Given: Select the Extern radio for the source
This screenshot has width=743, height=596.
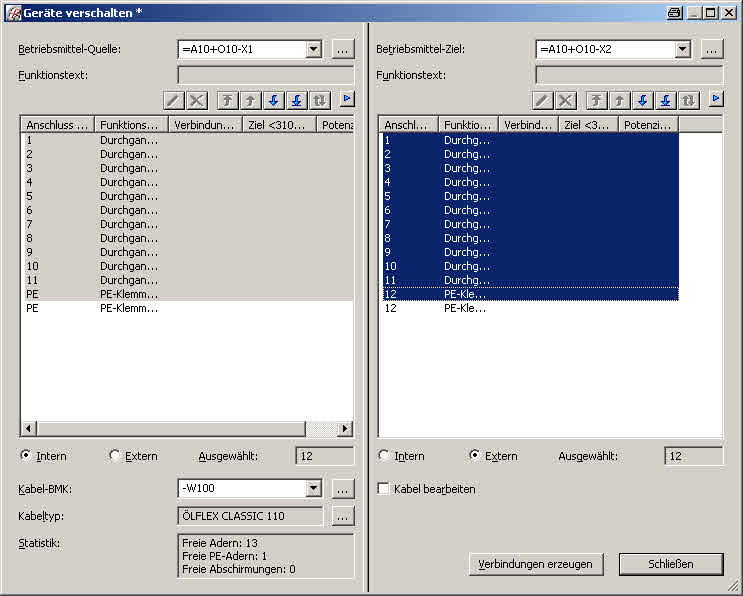Looking at the screenshot, I should [x=114, y=455].
